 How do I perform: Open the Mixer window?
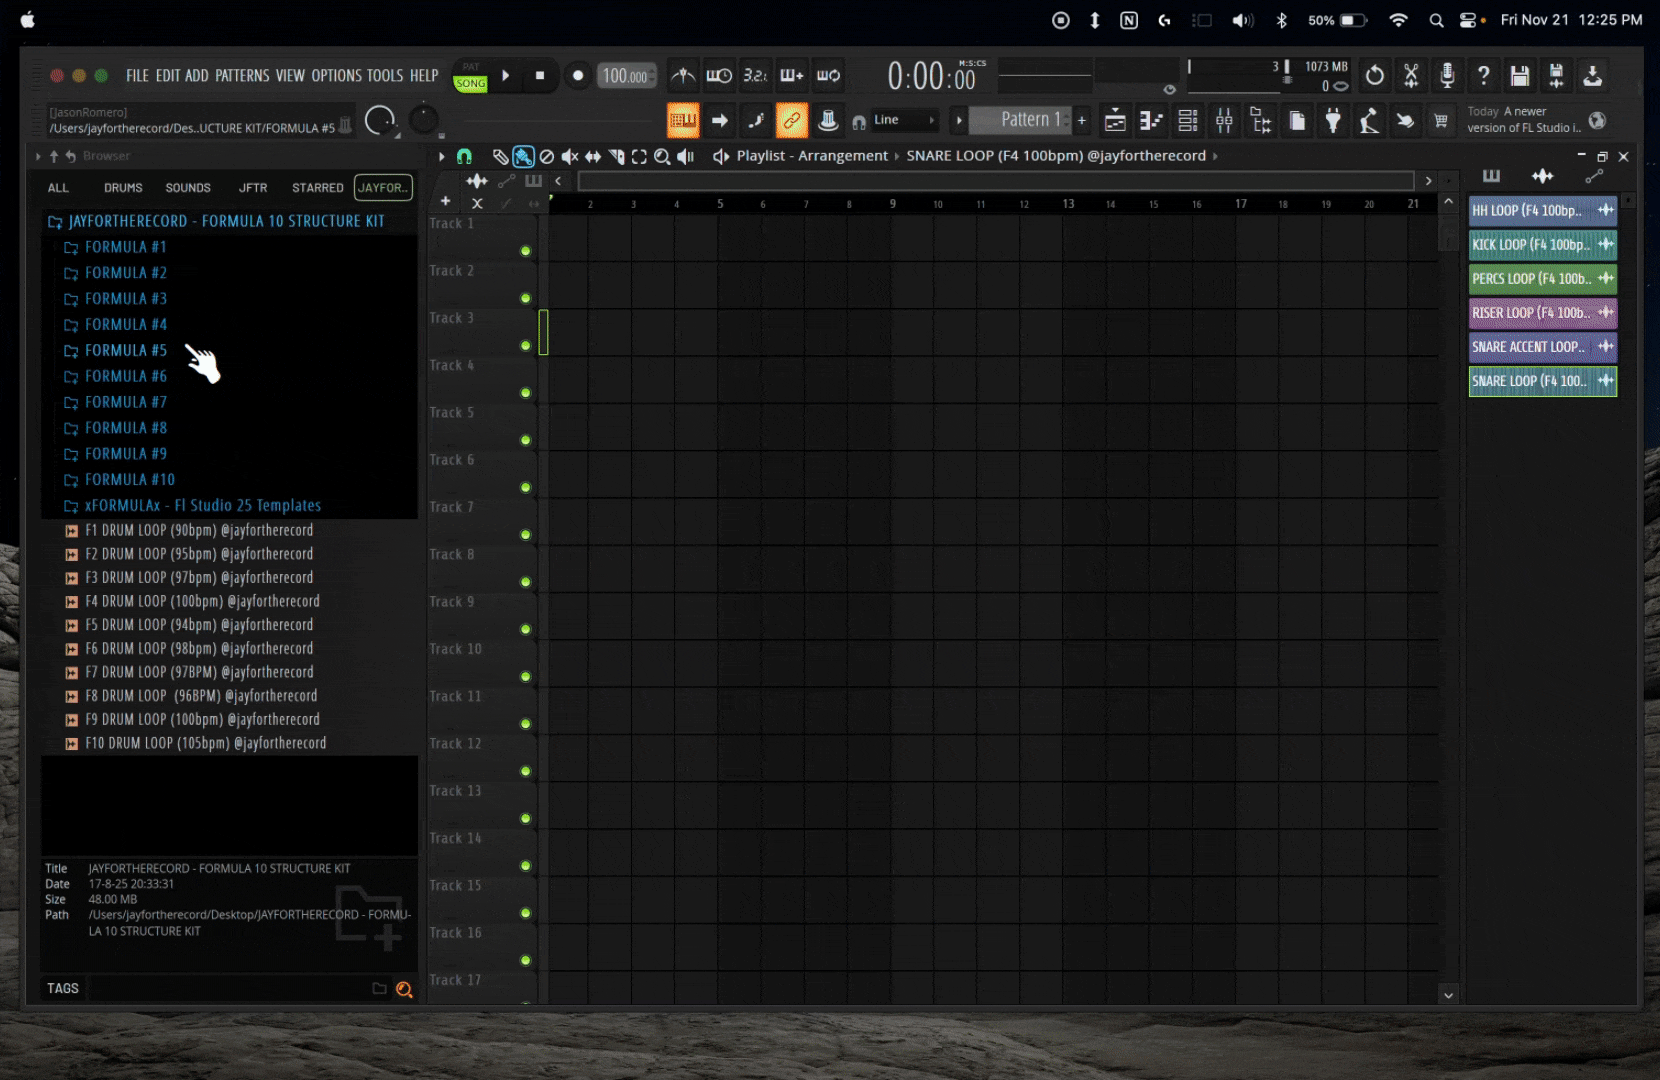point(1224,121)
